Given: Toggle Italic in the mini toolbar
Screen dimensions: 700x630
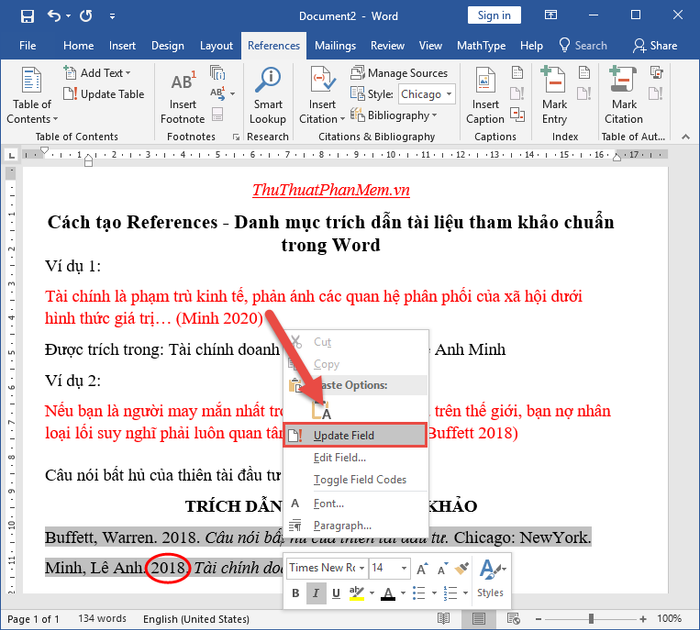Looking at the screenshot, I should point(316,593).
